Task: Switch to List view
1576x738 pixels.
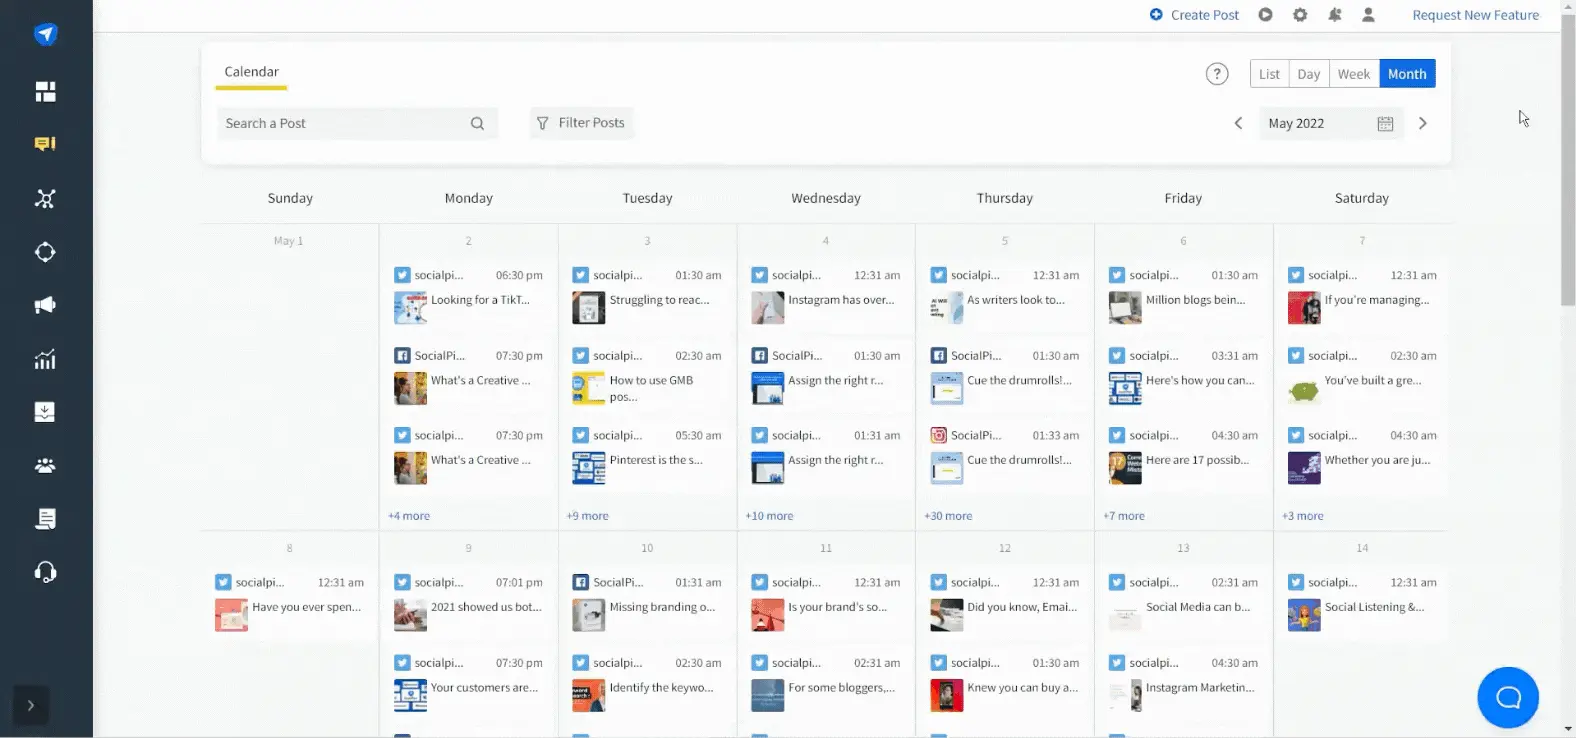Action: (x=1269, y=74)
